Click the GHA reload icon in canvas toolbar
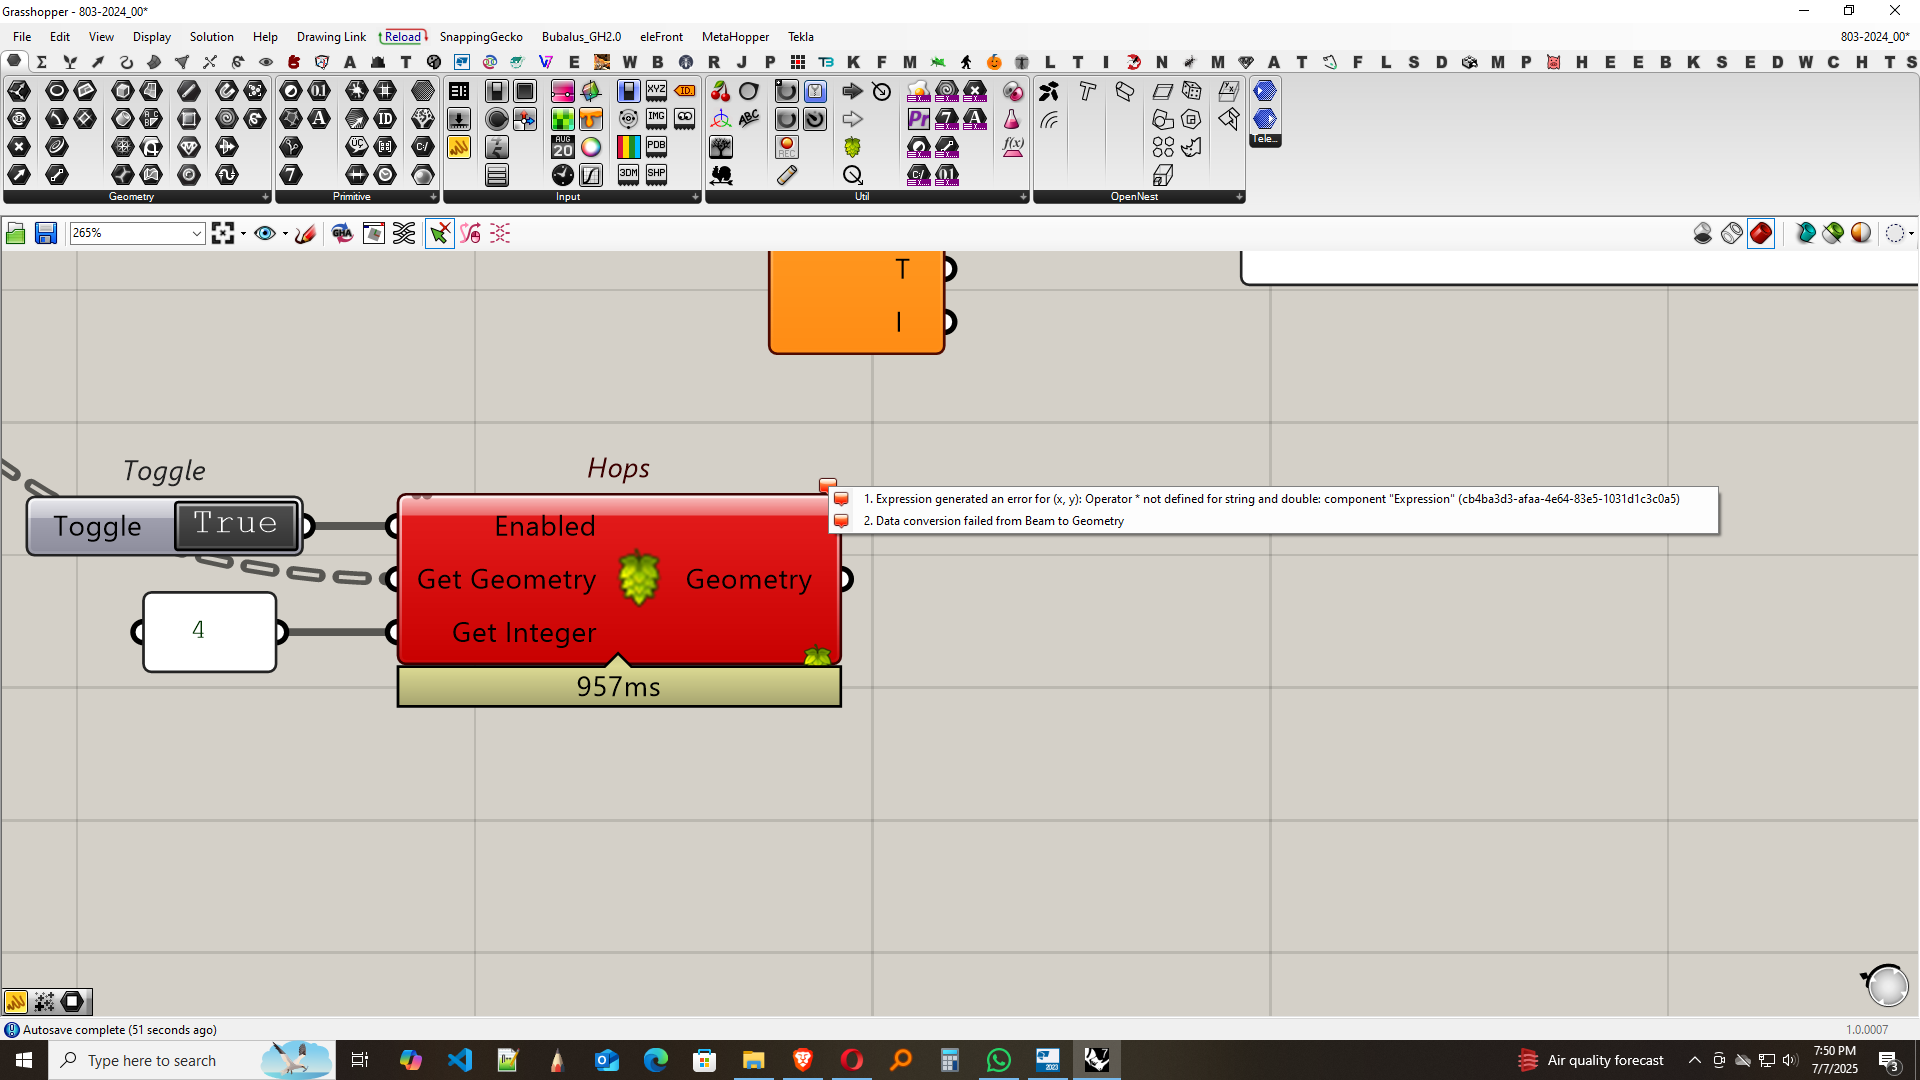The height and width of the screenshot is (1080, 1920). pyautogui.click(x=342, y=233)
